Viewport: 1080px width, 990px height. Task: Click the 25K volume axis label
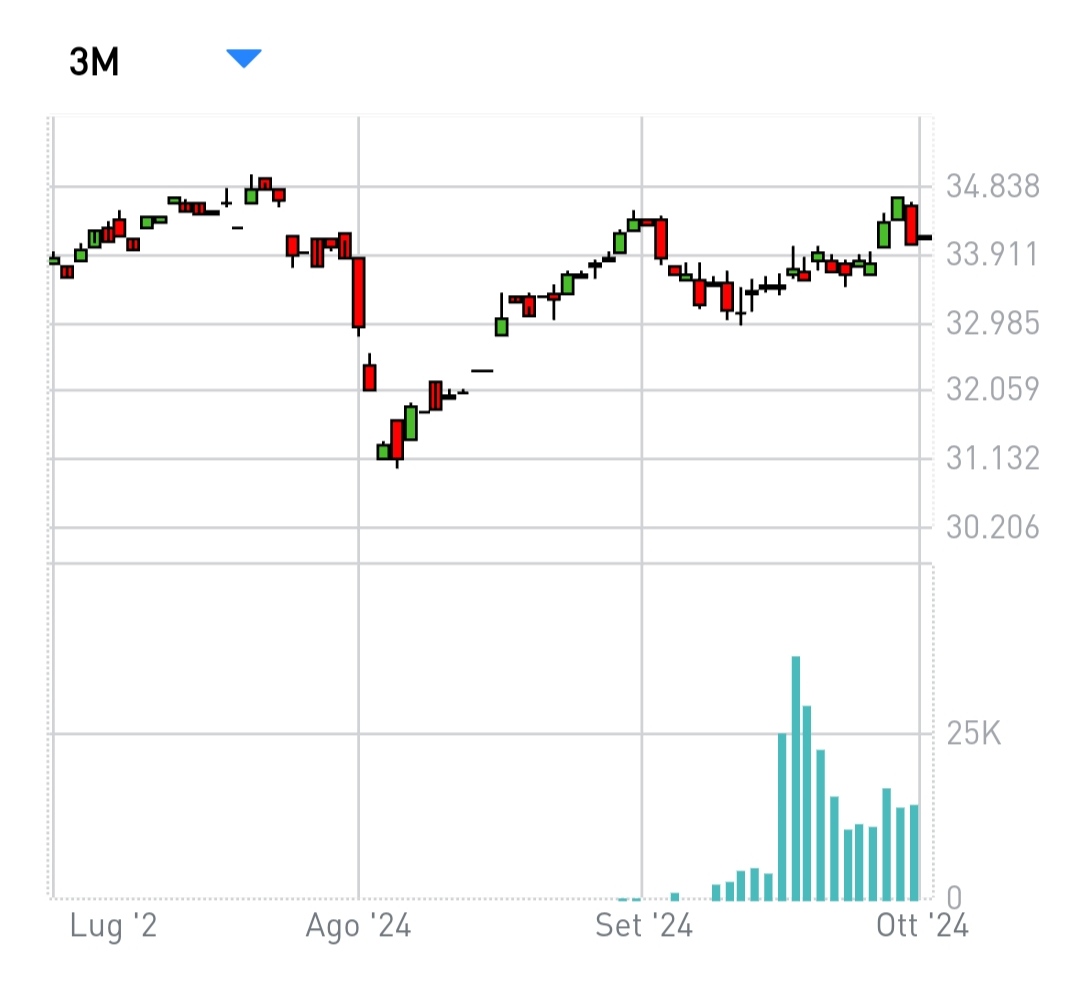click(x=973, y=734)
